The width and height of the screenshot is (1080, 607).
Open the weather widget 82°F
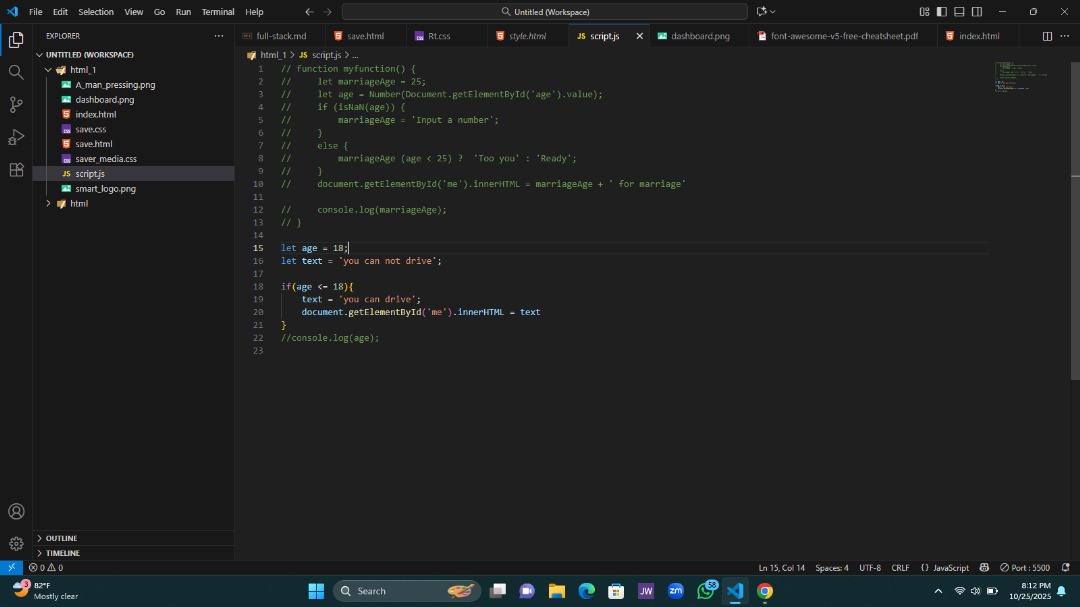pyautogui.click(x=44, y=591)
